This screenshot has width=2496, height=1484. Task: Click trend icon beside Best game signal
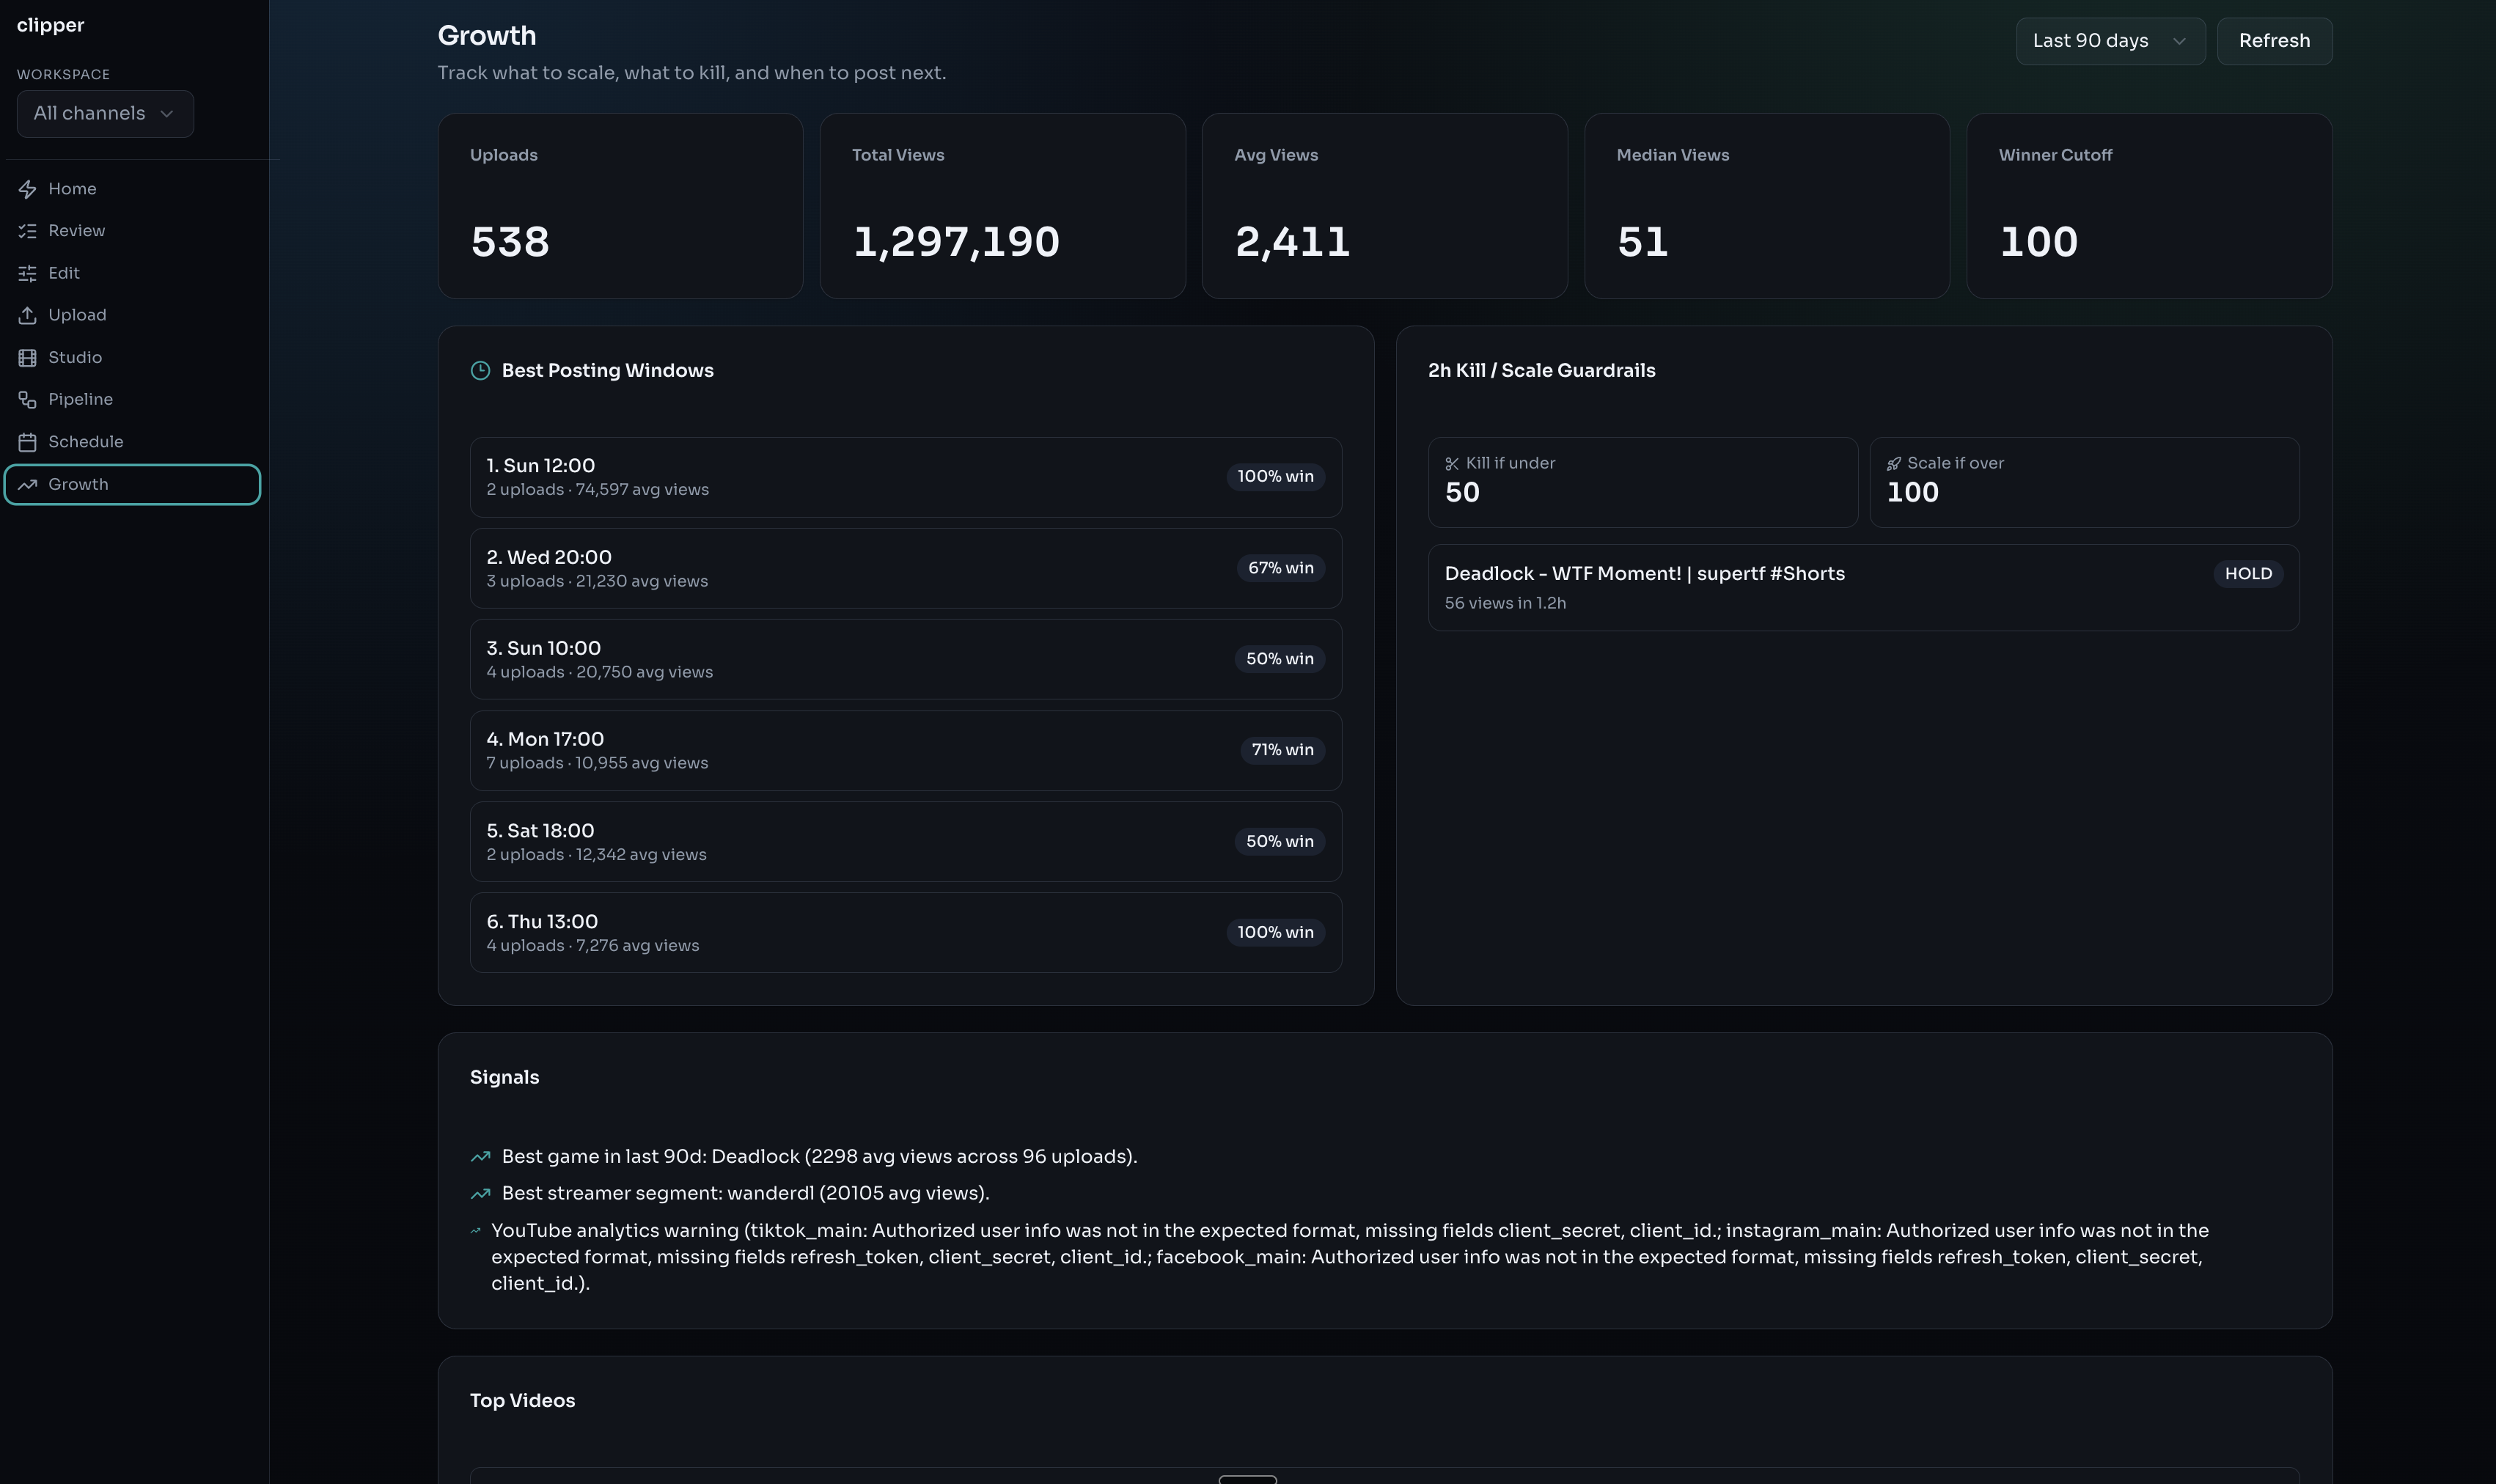[x=480, y=1156]
